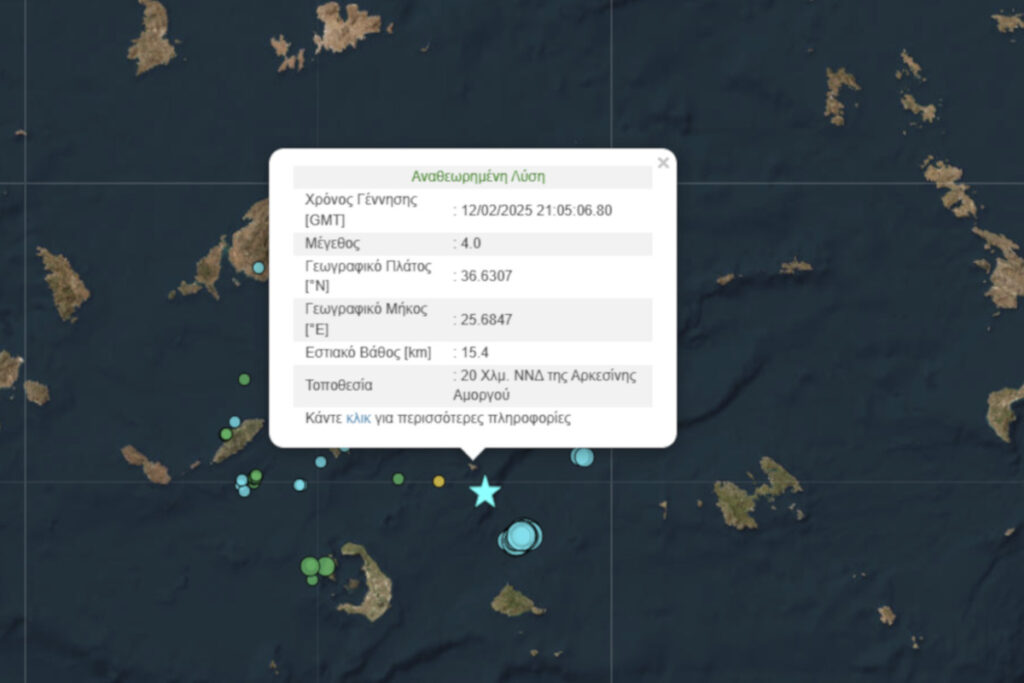Click the location text '20 Χλμ. ΝΝΔ της Αρκεσίνης Αμοργού'
The height and width of the screenshot is (683, 1024).
(x=545, y=385)
